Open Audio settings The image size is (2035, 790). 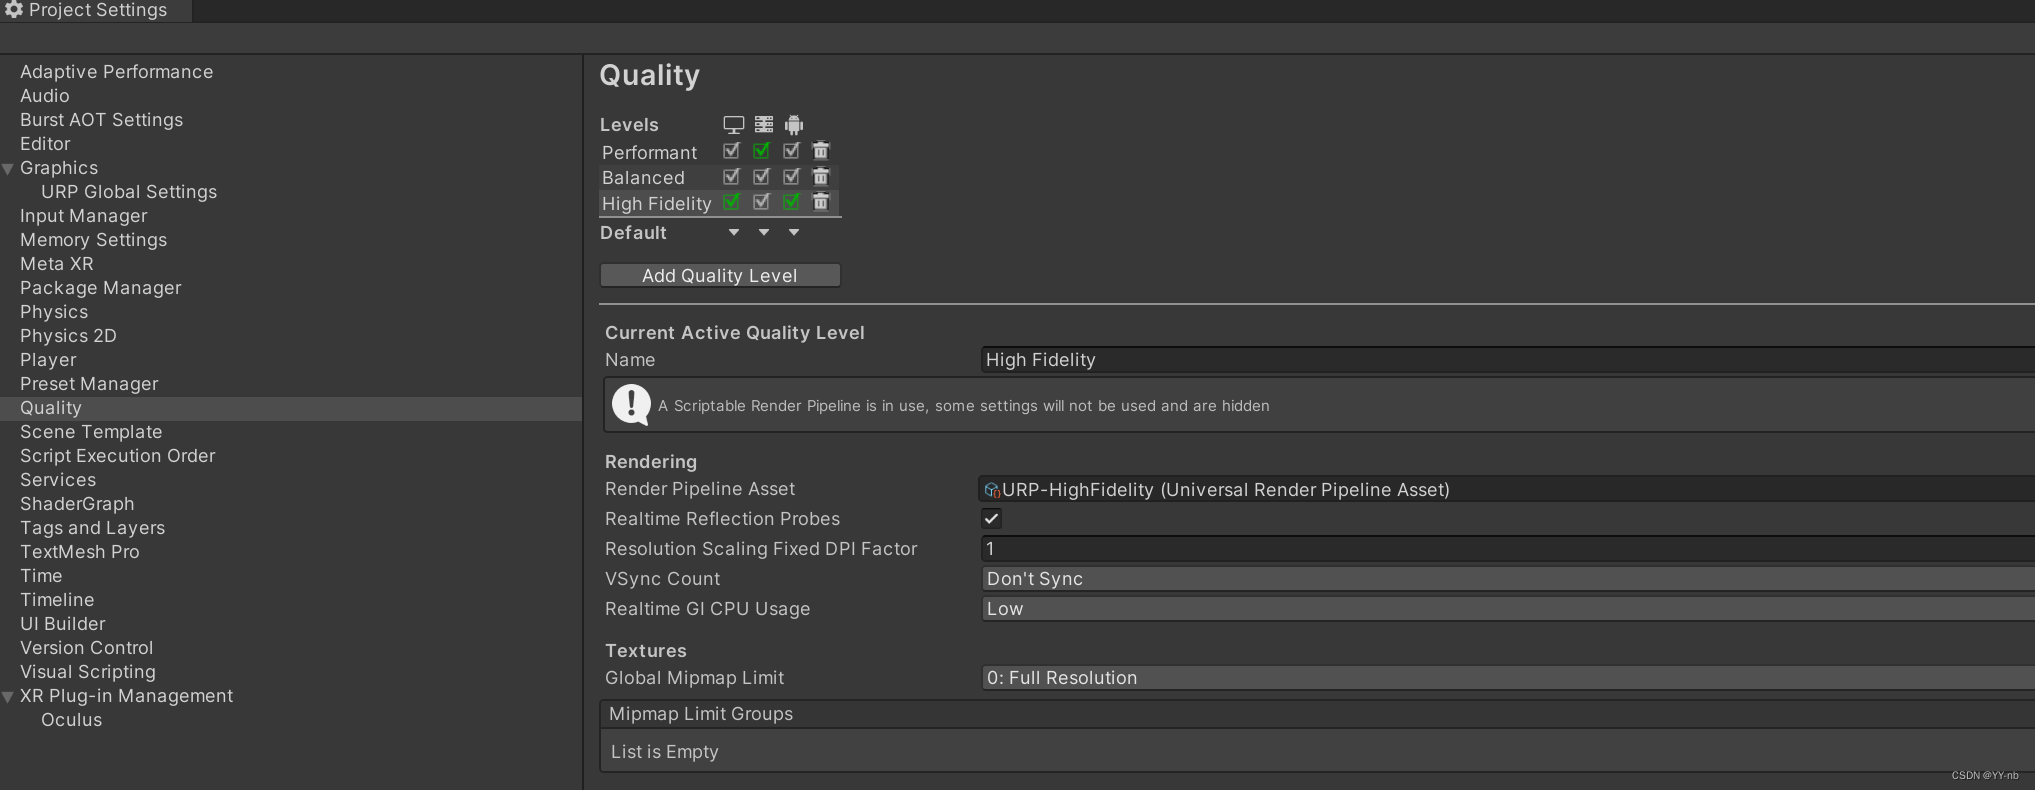click(45, 96)
